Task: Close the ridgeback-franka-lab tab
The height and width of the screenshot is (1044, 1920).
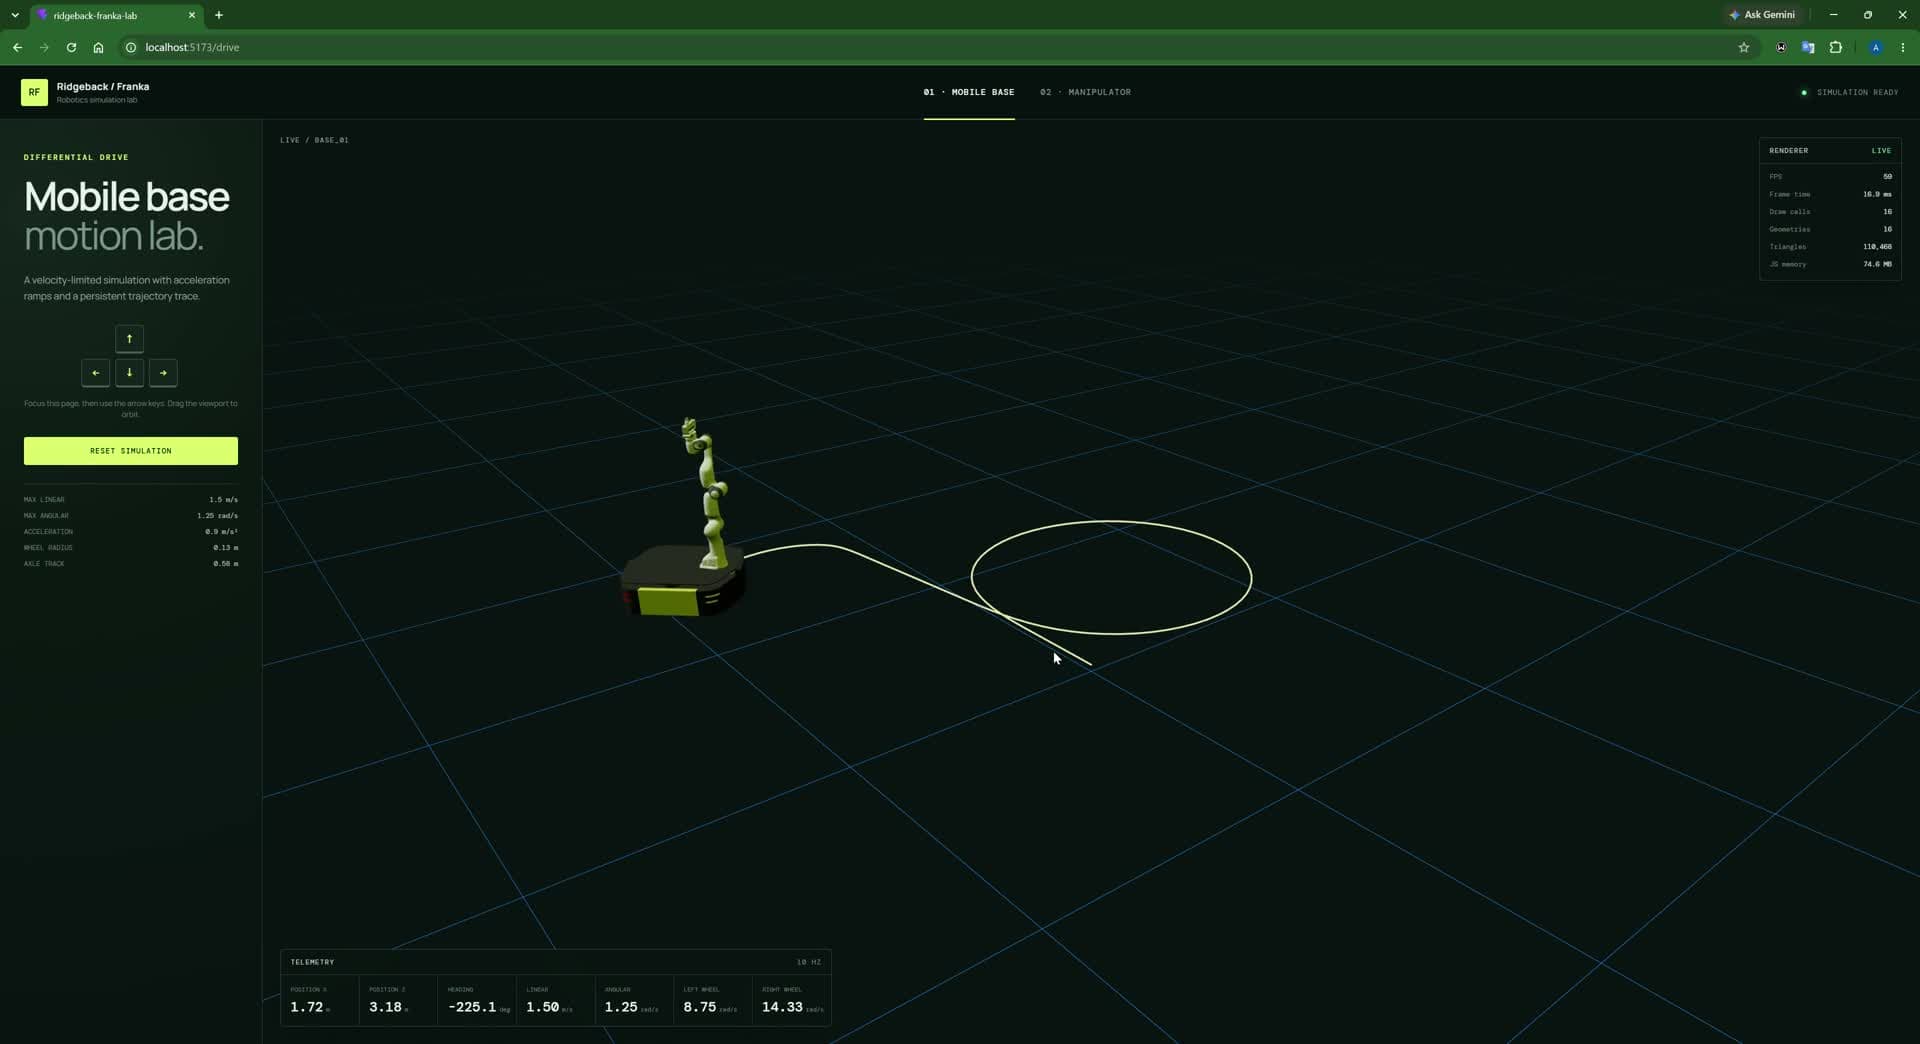Action: coord(192,15)
